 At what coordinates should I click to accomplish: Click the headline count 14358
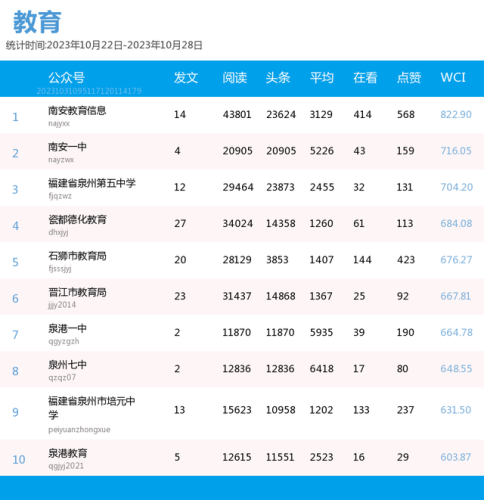pyautogui.click(x=281, y=223)
